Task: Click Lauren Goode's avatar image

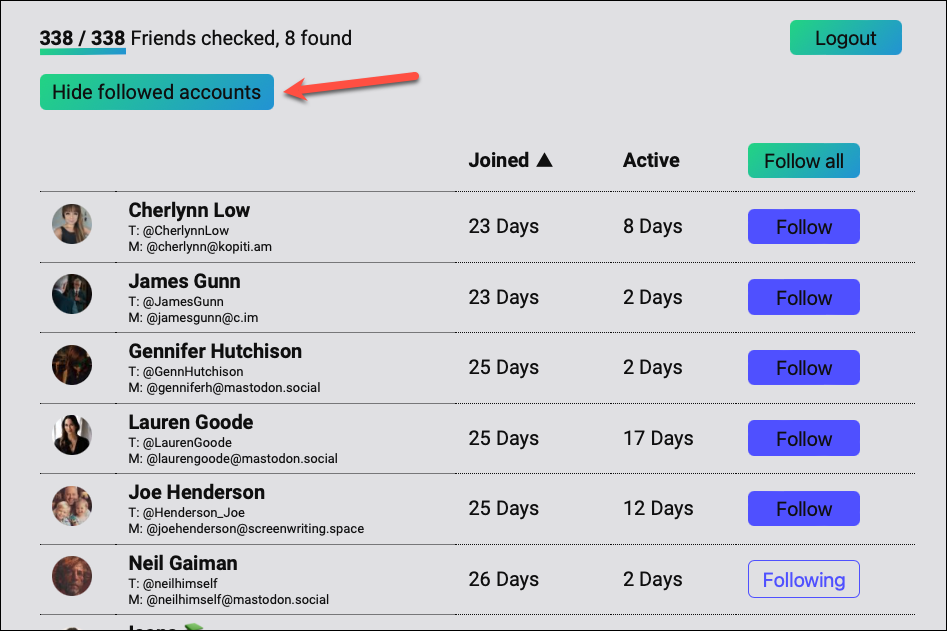Action: point(72,435)
